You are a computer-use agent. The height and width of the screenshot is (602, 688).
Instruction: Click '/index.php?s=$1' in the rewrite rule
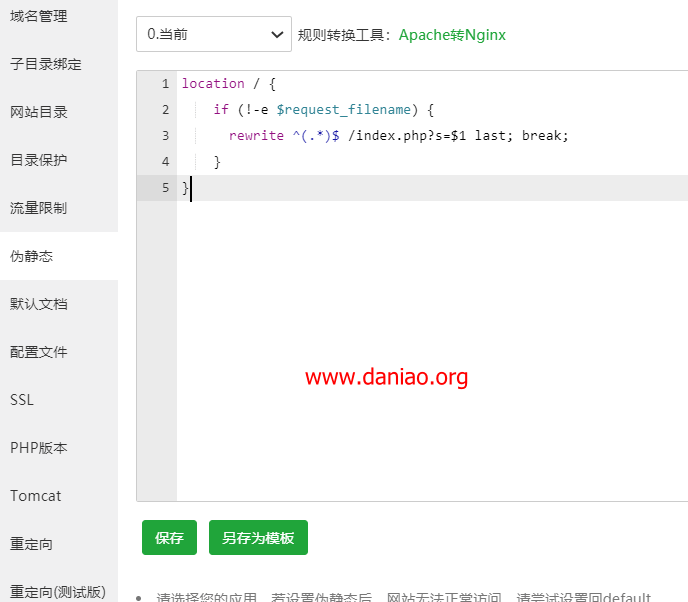tap(407, 136)
